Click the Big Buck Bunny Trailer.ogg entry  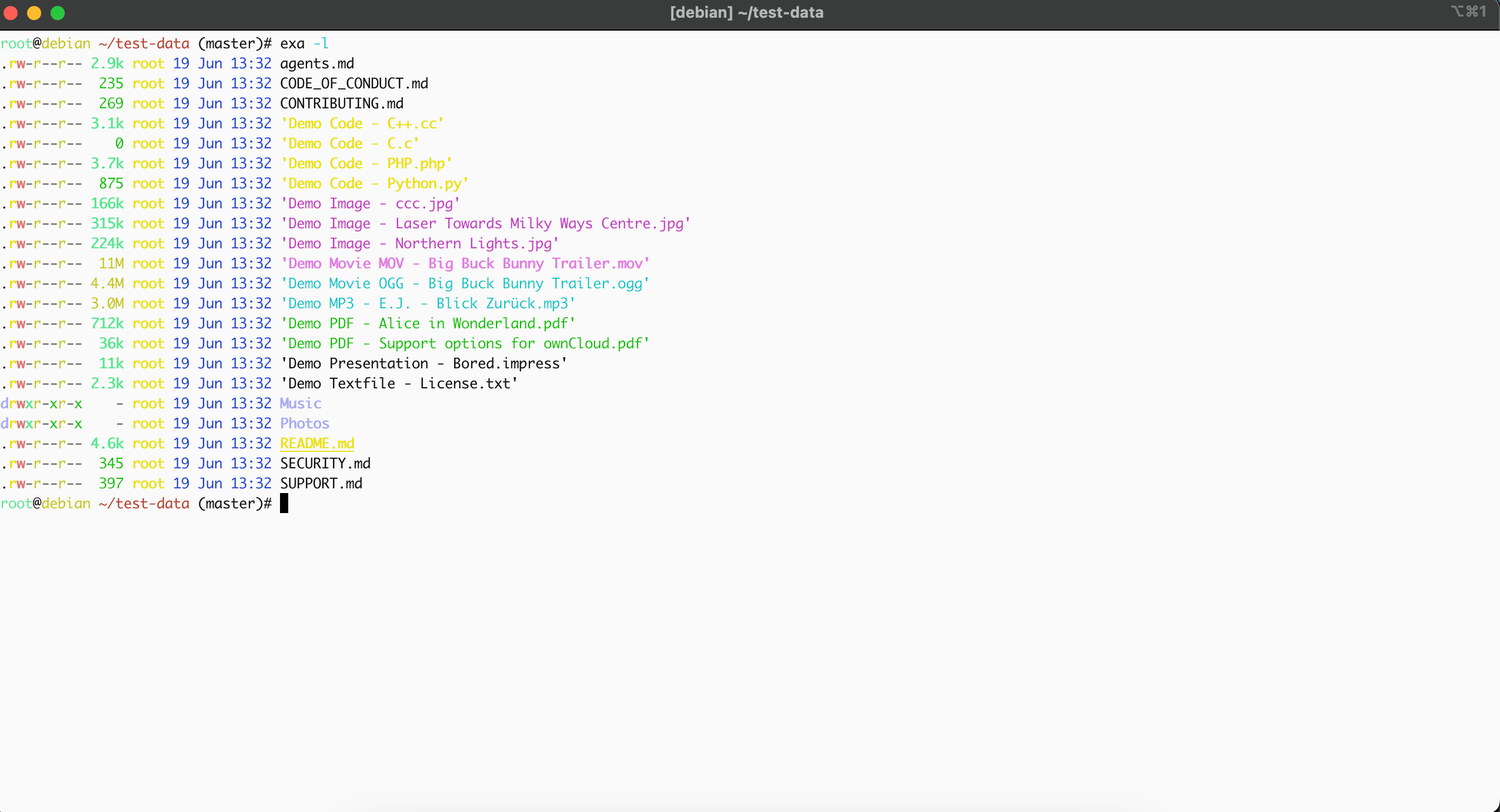pos(465,283)
